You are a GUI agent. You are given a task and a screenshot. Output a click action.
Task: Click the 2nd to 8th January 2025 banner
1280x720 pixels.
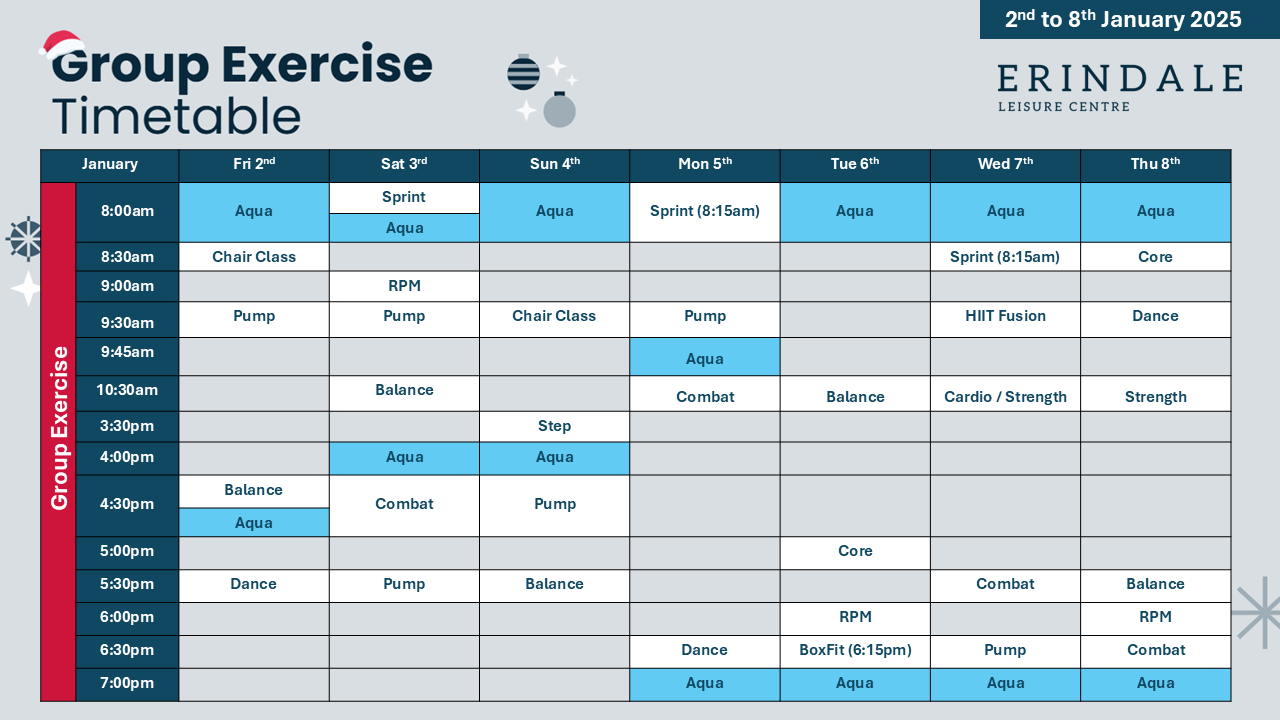pyautogui.click(x=1129, y=19)
